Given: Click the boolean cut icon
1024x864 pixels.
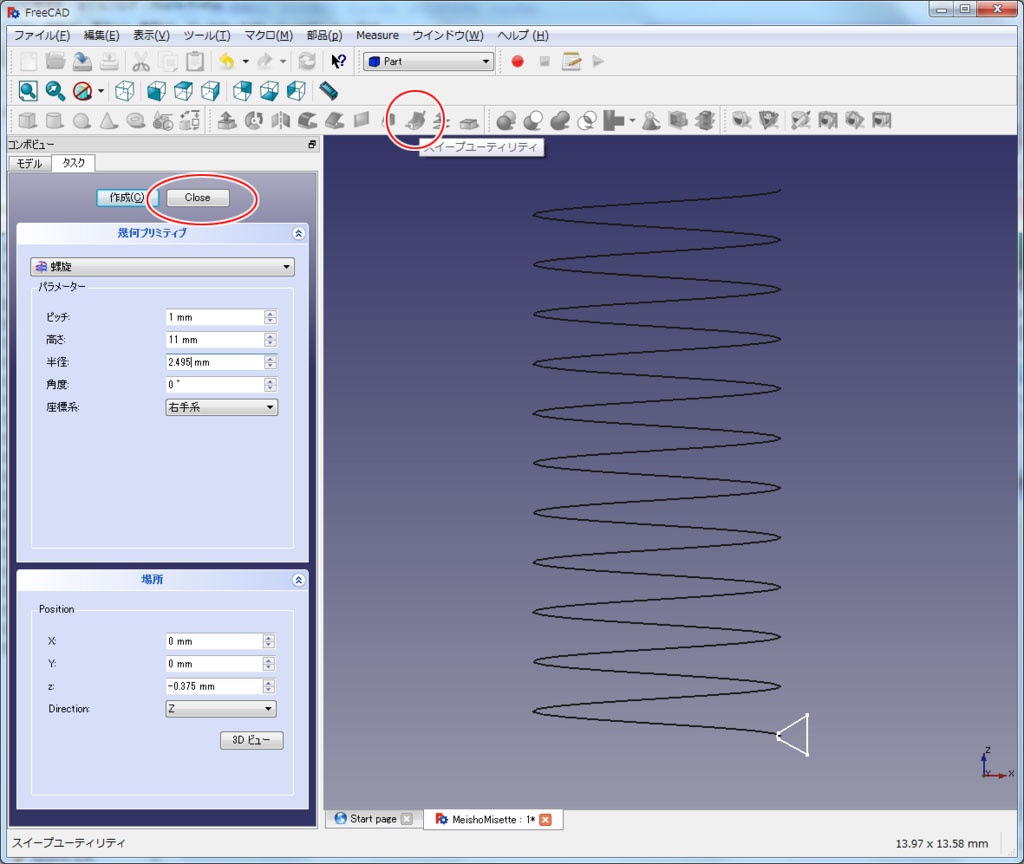Looking at the screenshot, I should click(x=533, y=120).
